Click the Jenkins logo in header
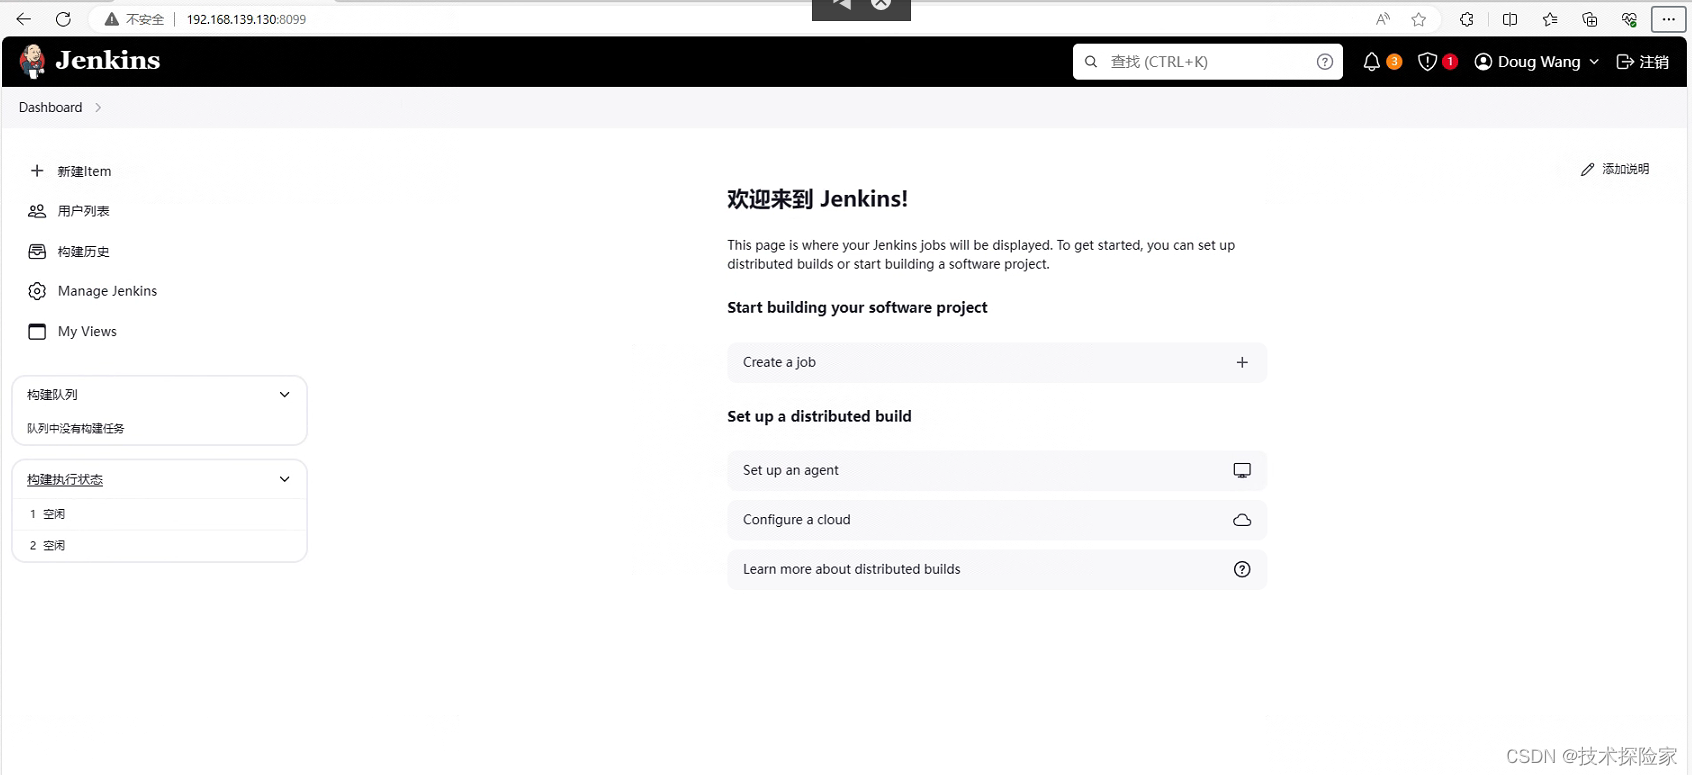1692x775 pixels. click(x=90, y=61)
